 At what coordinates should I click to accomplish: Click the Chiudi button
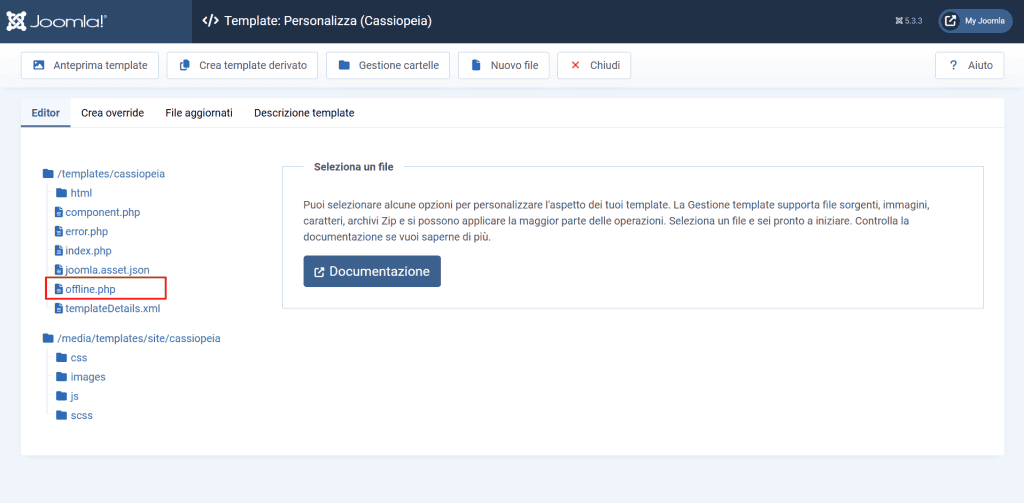point(594,65)
